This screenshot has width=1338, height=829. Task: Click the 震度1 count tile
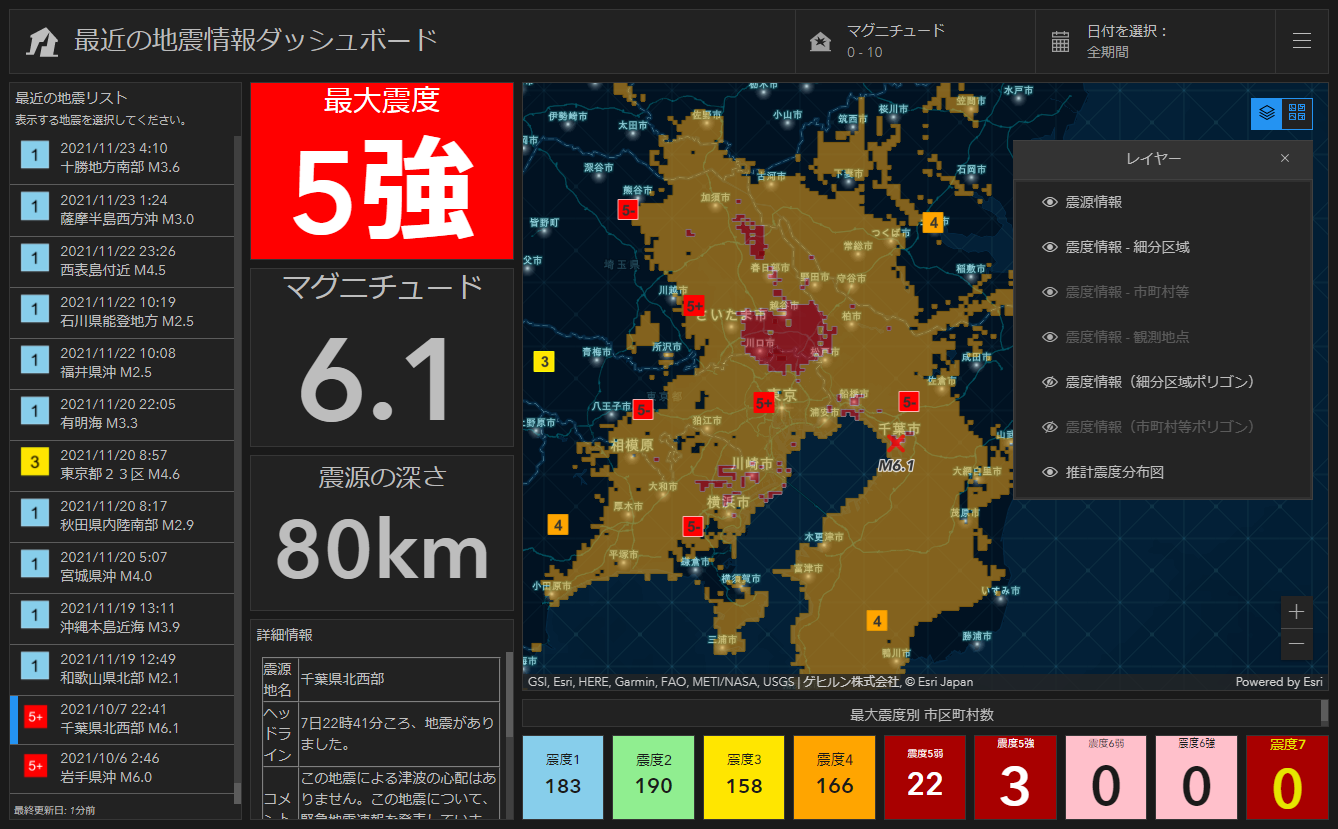click(x=563, y=777)
